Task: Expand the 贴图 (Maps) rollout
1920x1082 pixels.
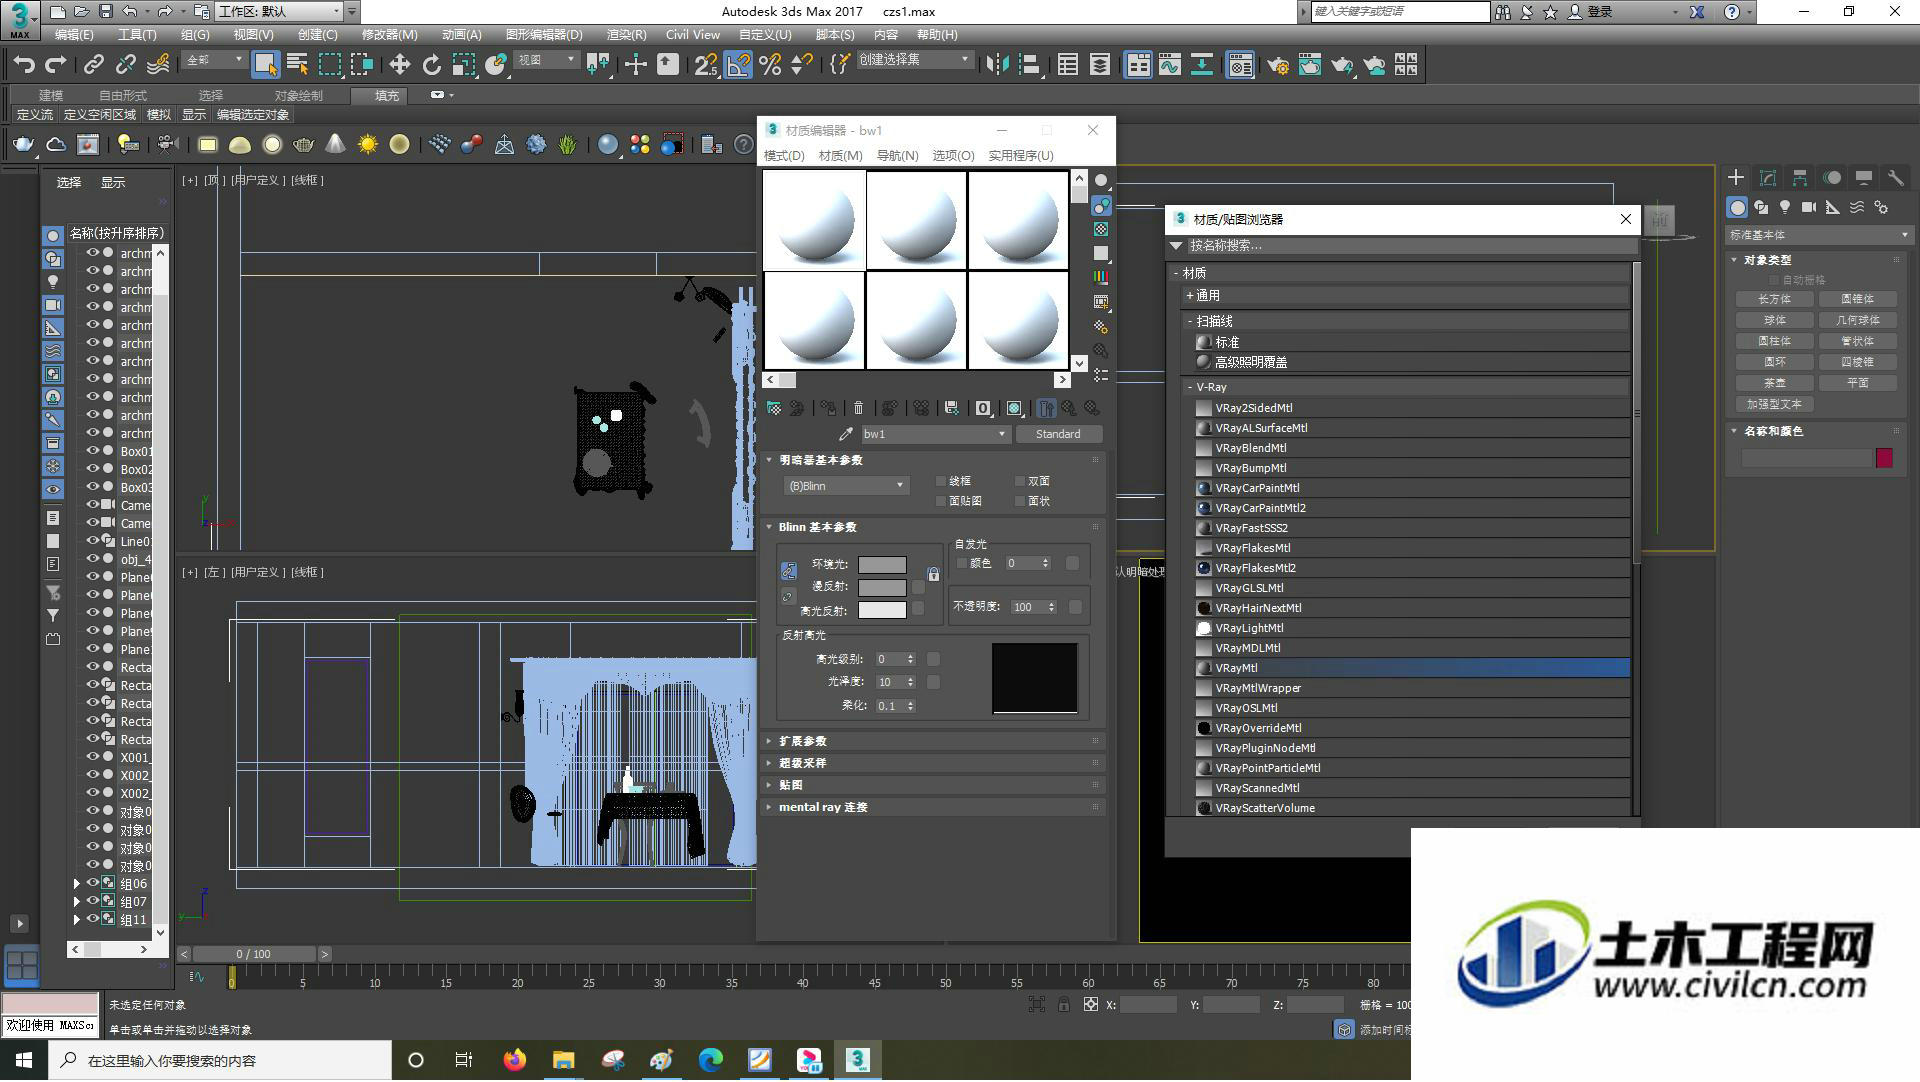Action: coord(933,785)
